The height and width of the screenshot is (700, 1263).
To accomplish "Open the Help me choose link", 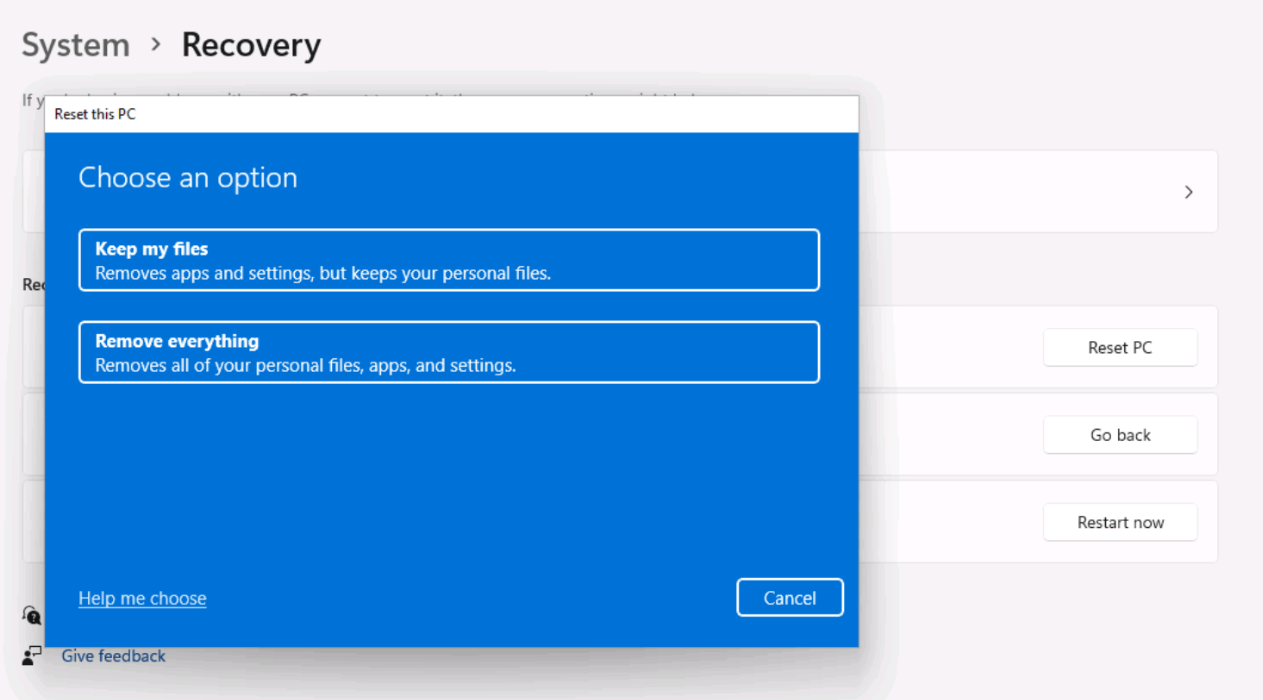I will (142, 598).
